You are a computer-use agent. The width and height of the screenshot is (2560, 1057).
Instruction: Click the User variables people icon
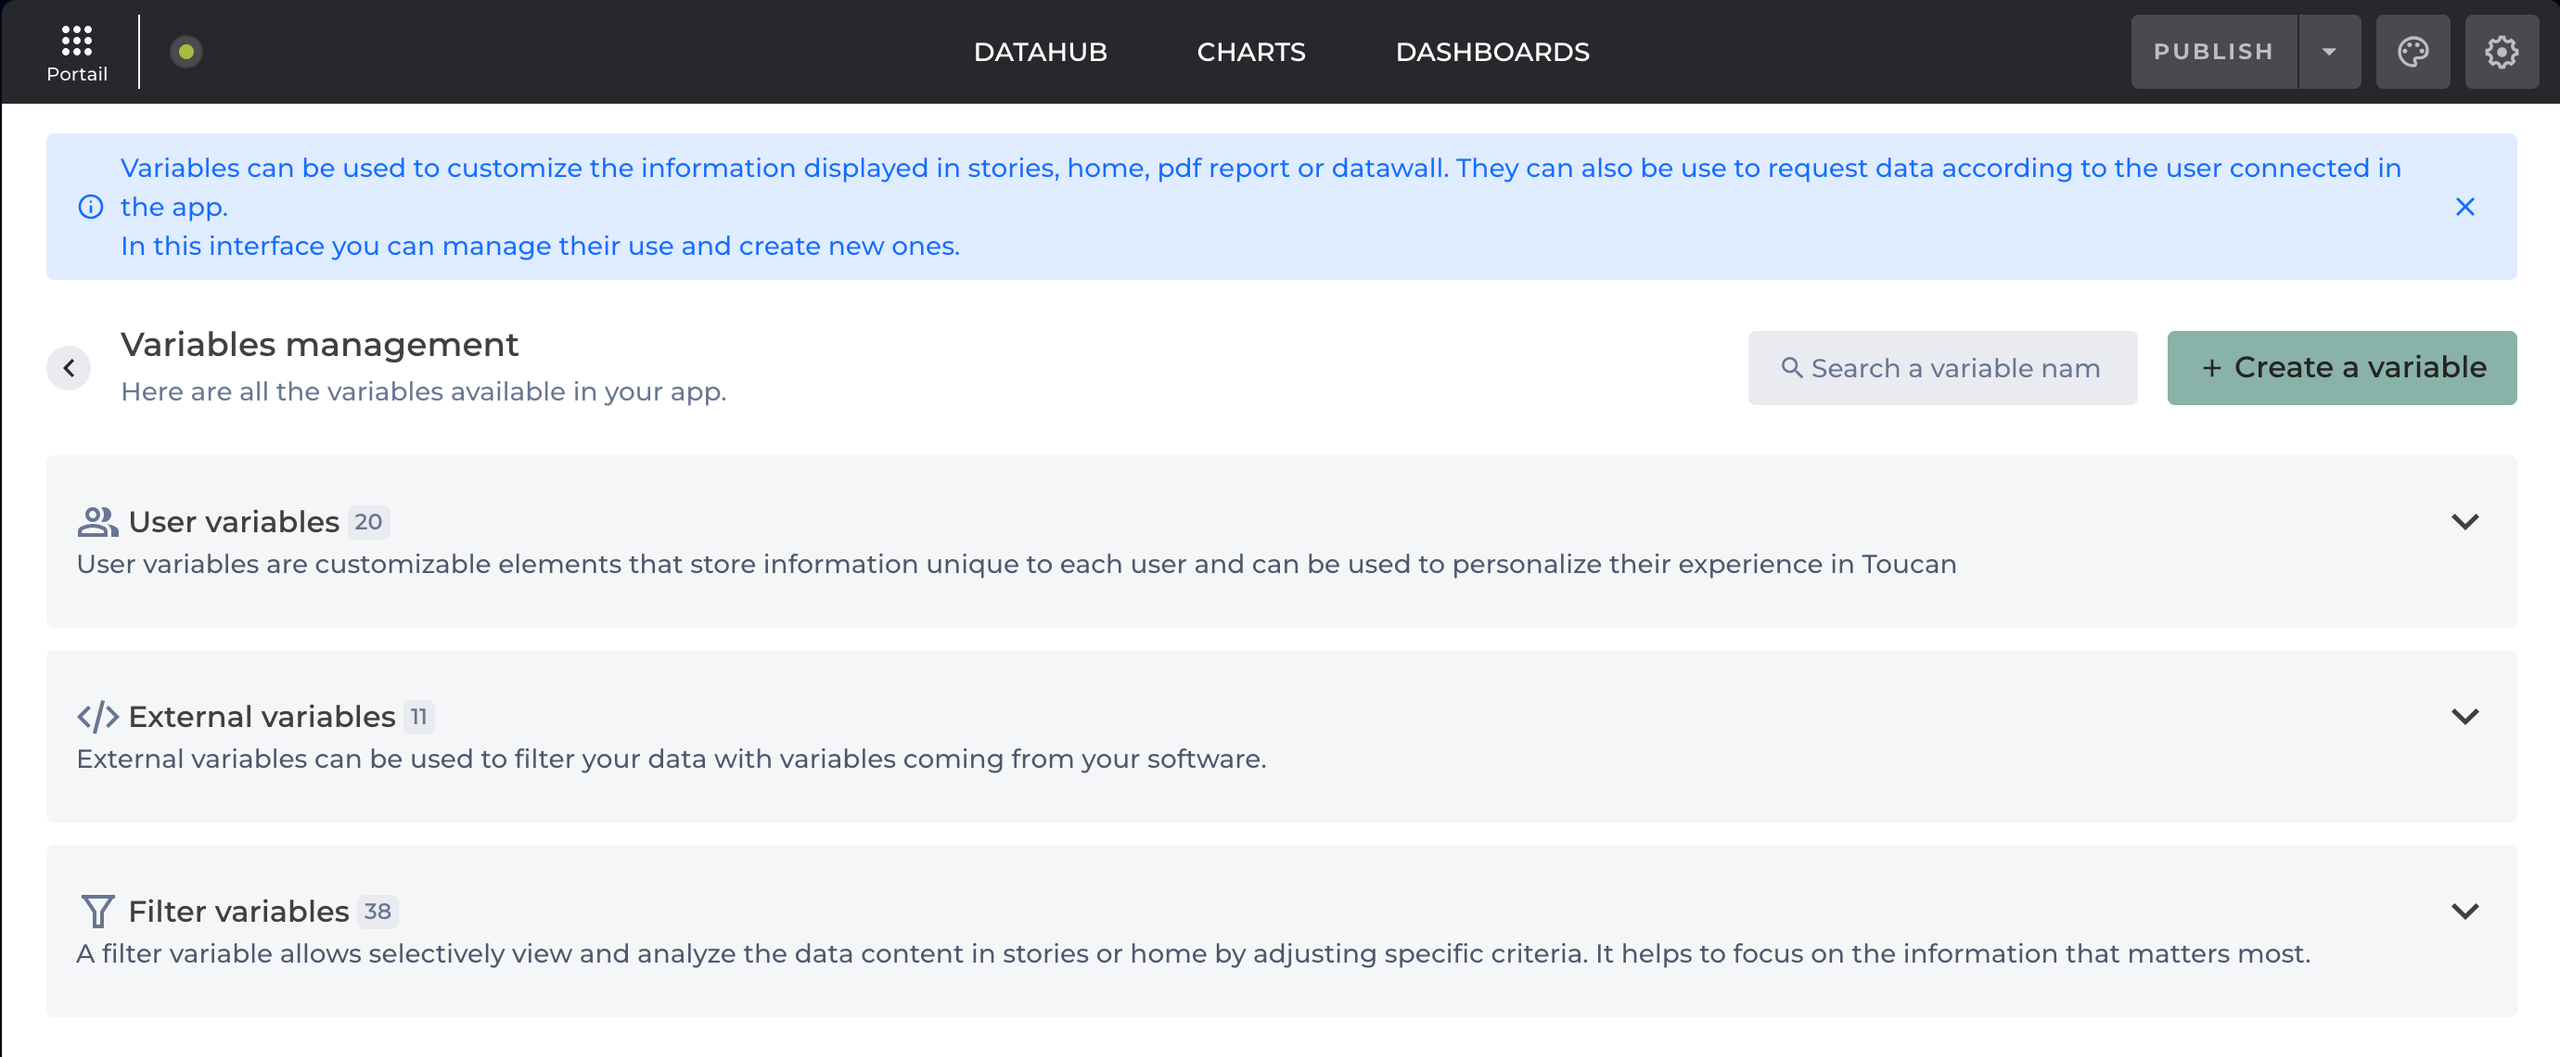point(97,522)
